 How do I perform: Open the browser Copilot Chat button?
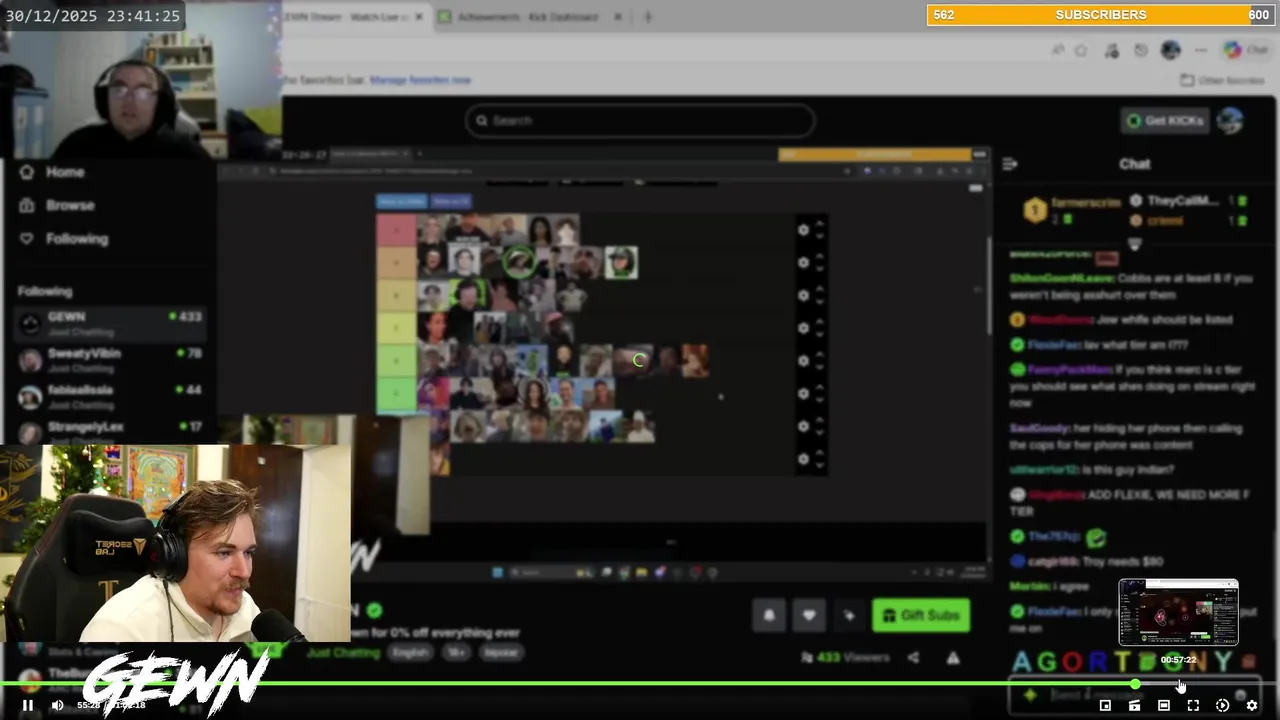1246,50
